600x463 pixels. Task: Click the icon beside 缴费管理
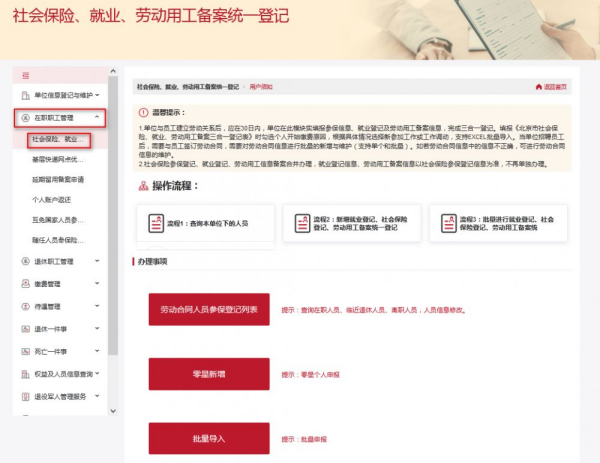25,283
